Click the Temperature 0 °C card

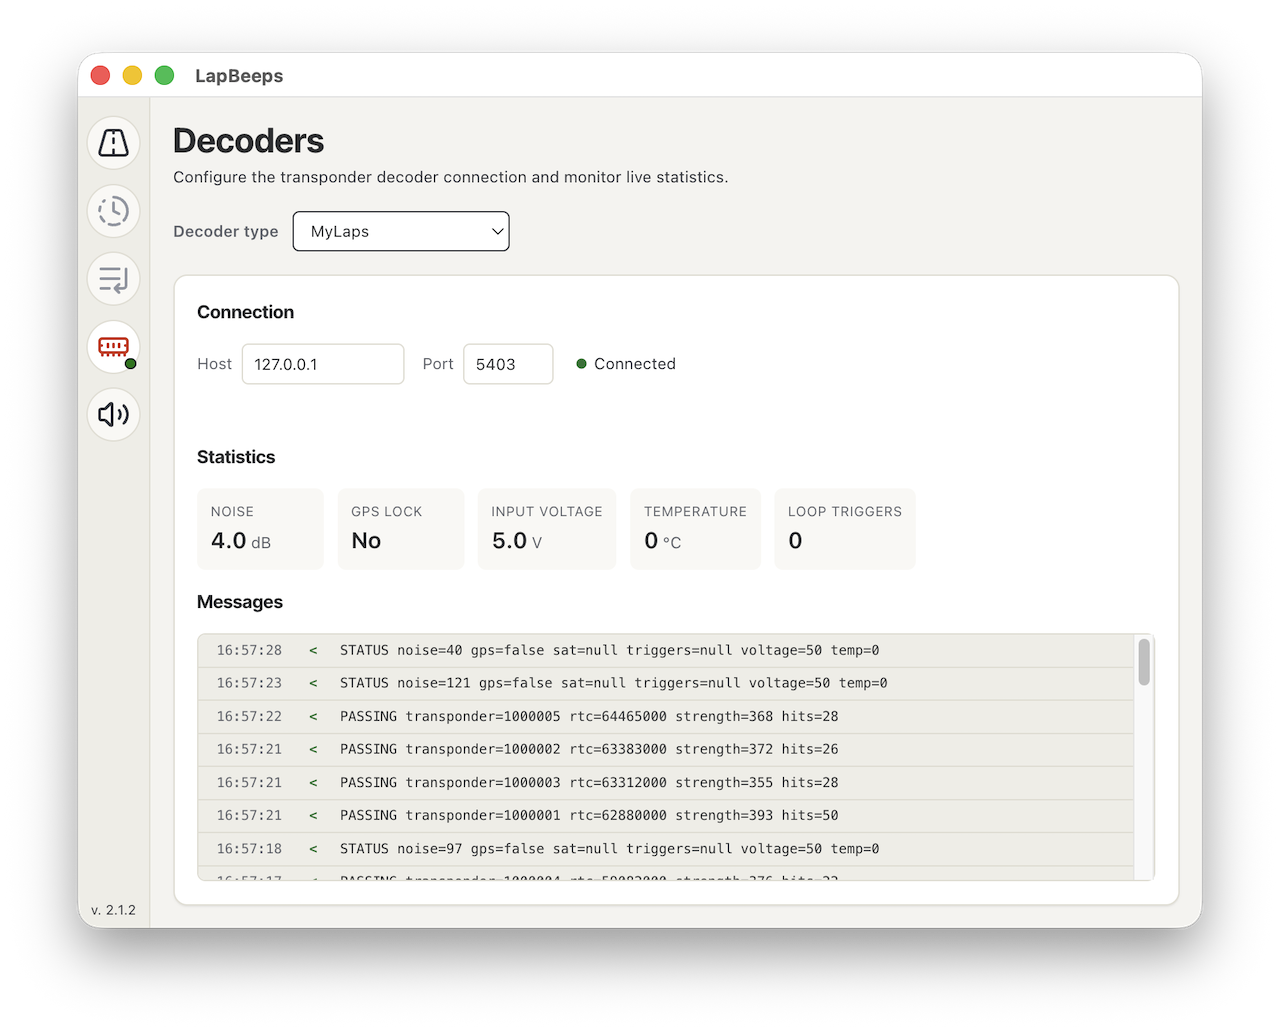[x=695, y=529]
